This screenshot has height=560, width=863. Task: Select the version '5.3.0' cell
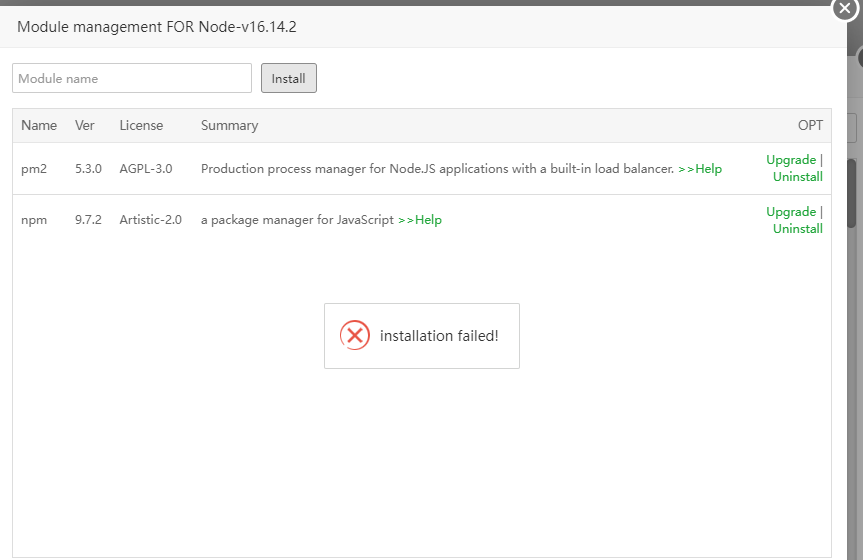88,168
